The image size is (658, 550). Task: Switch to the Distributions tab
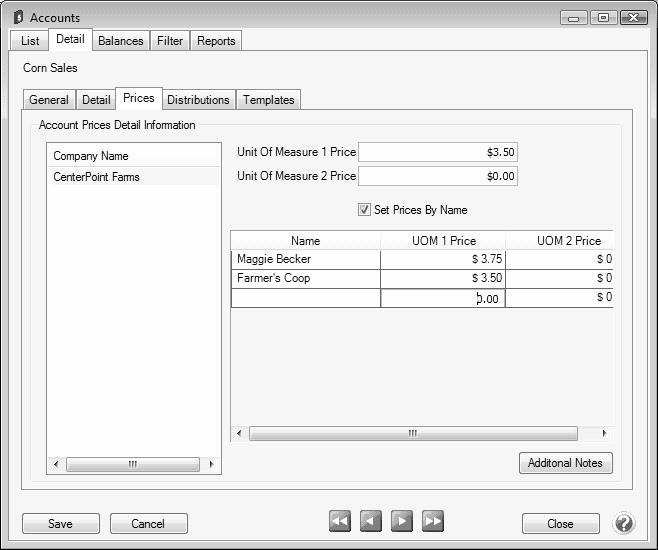click(x=198, y=100)
